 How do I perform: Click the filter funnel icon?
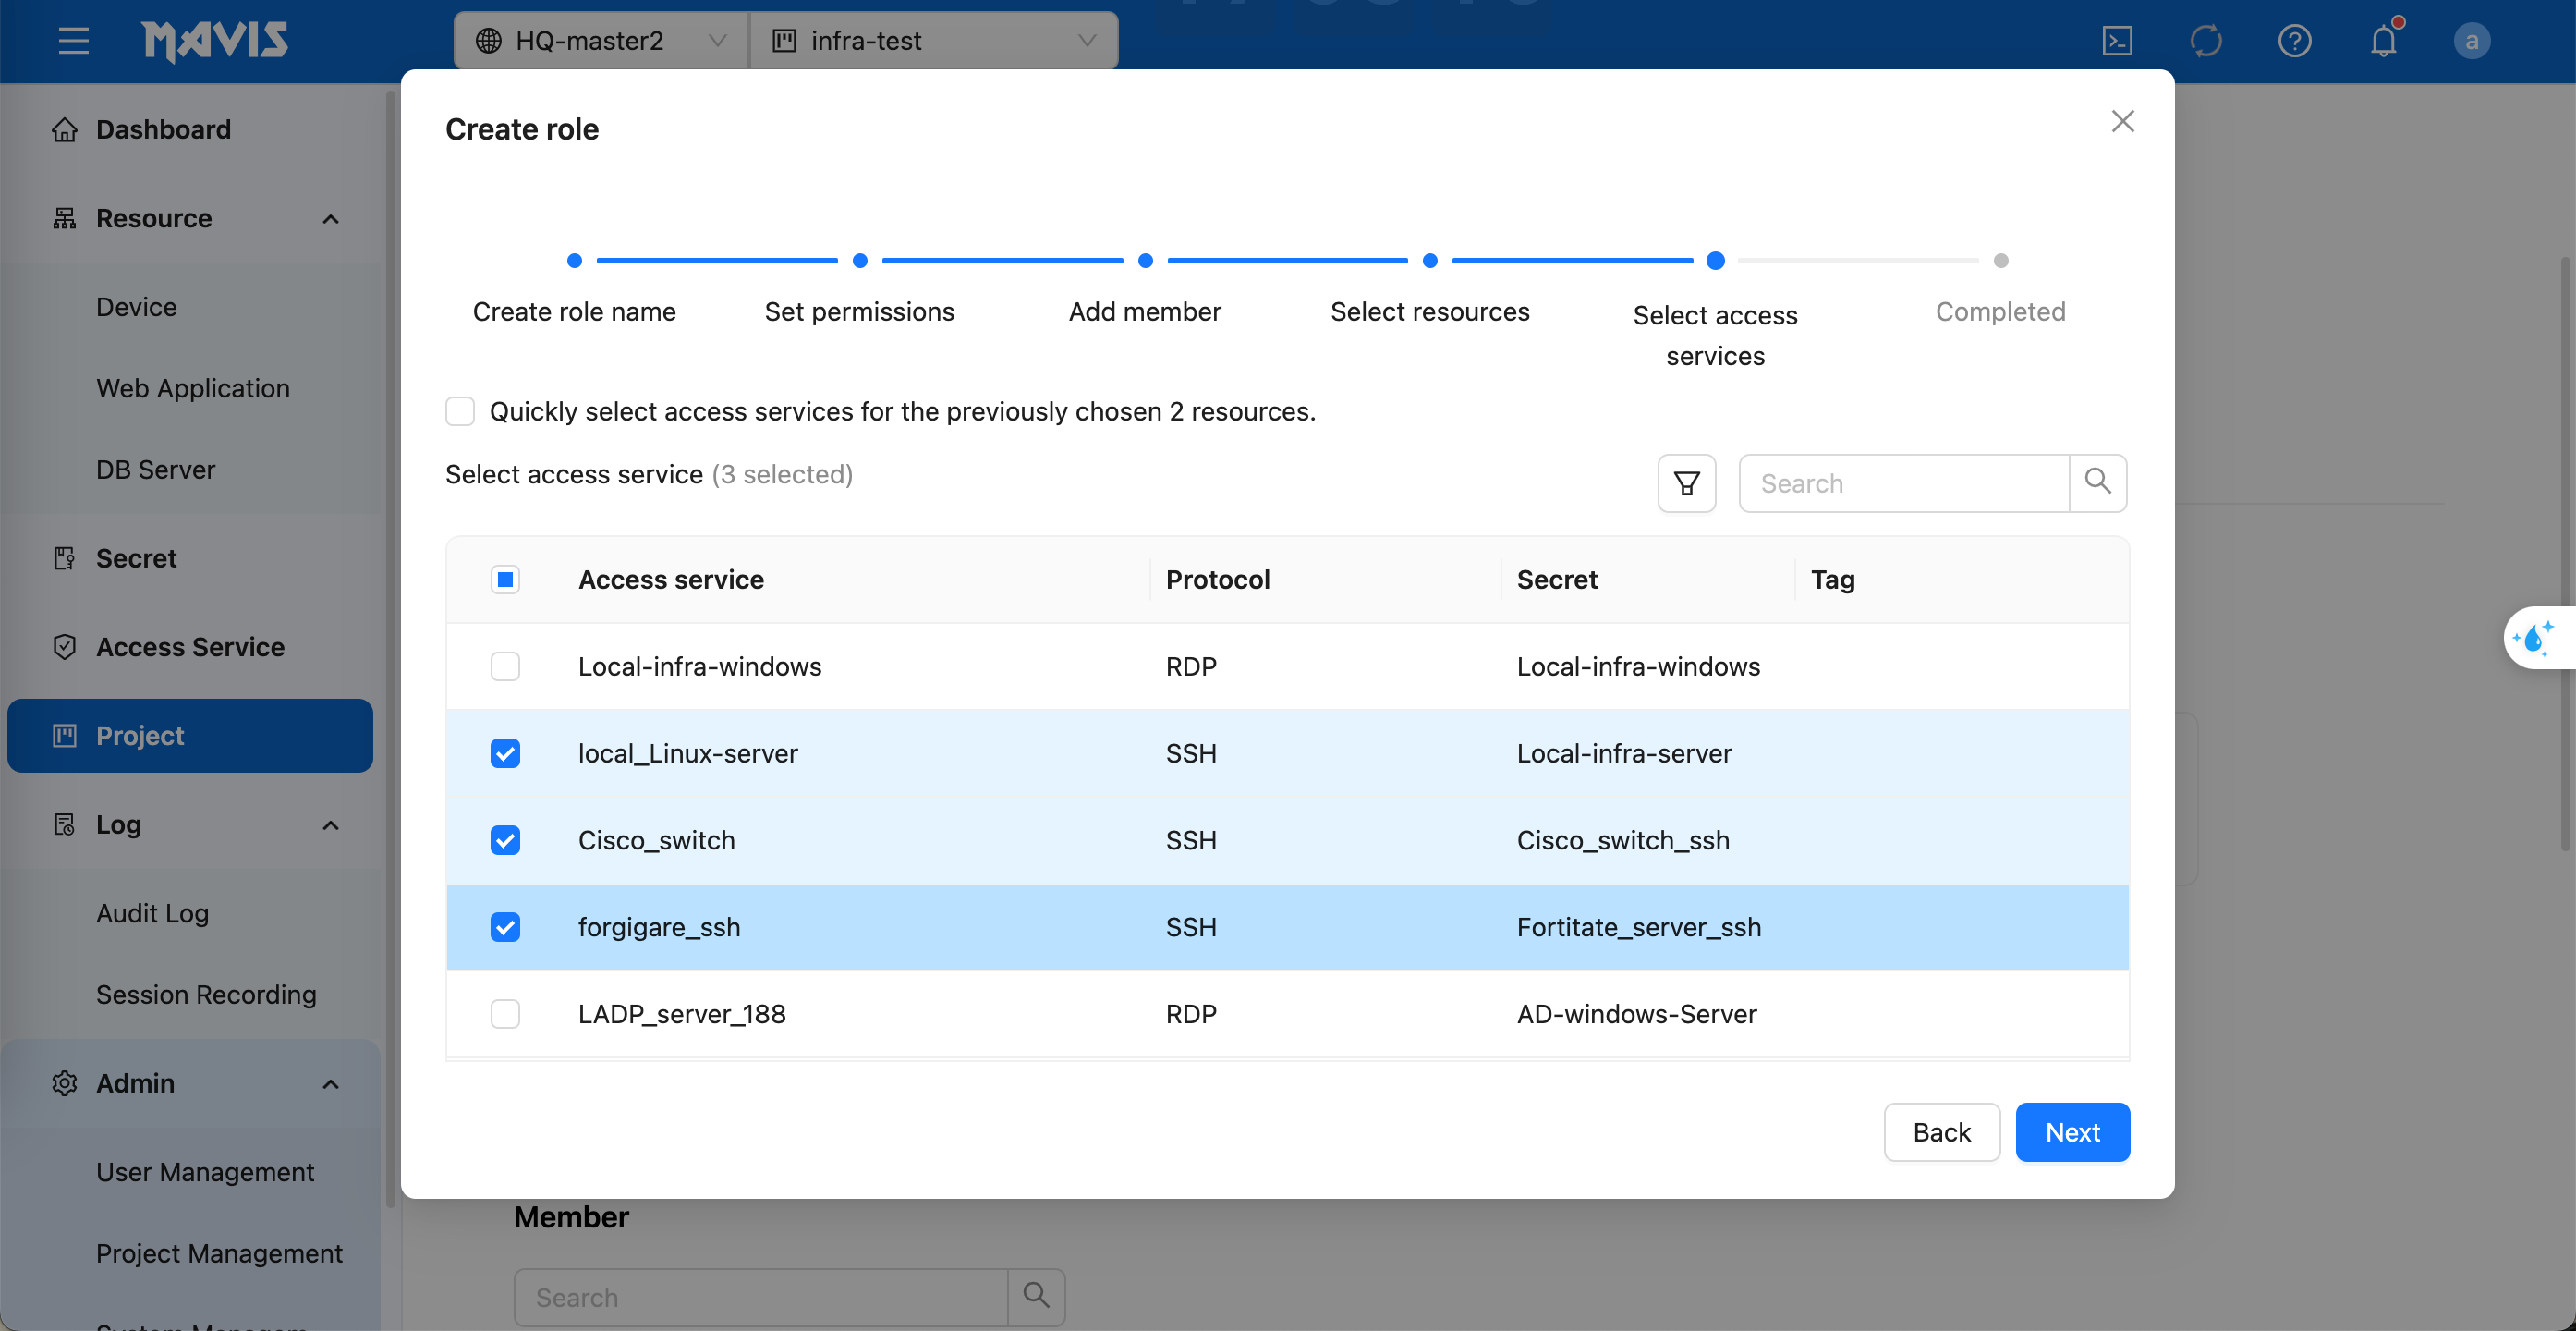1686,483
